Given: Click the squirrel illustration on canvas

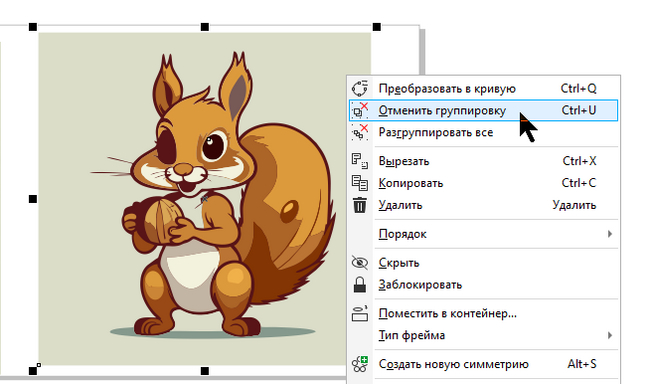Looking at the screenshot, I should [x=213, y=195].
